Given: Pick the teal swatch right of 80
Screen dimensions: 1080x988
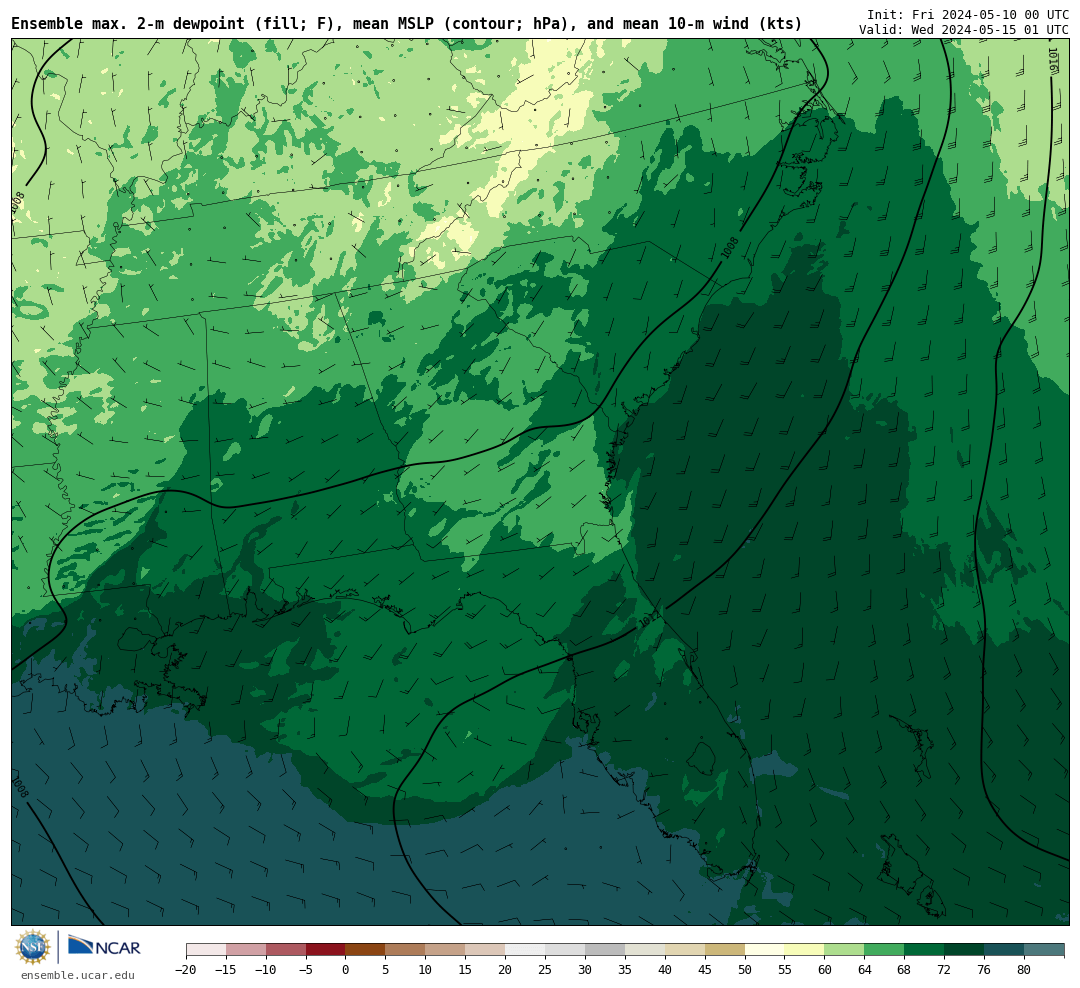Looking at the screenshot, I should pos(1043,950).
